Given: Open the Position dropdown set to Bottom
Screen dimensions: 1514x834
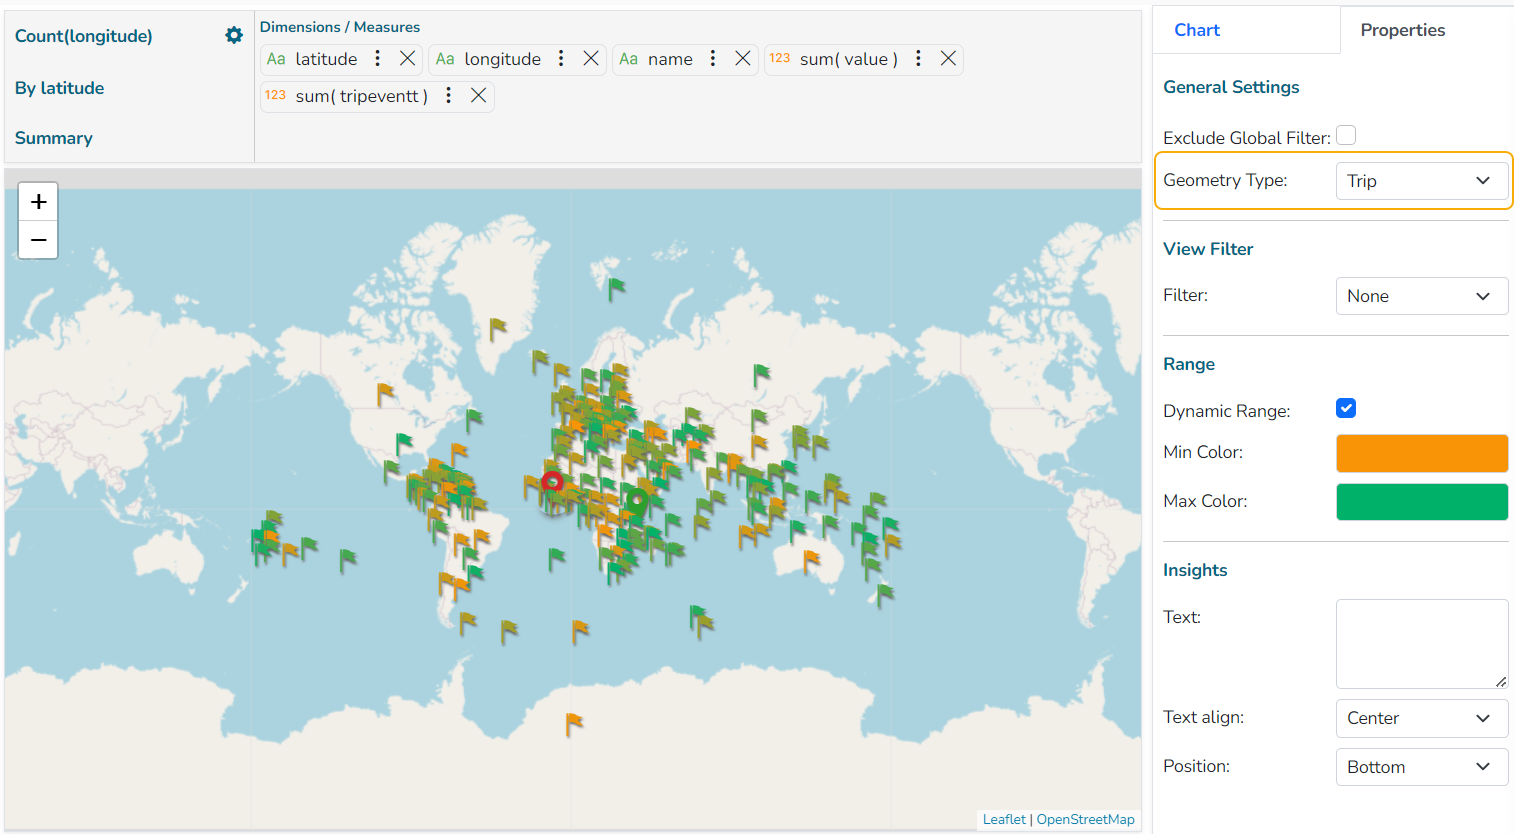Looking at the screenshot, I should coord(1421,767).
